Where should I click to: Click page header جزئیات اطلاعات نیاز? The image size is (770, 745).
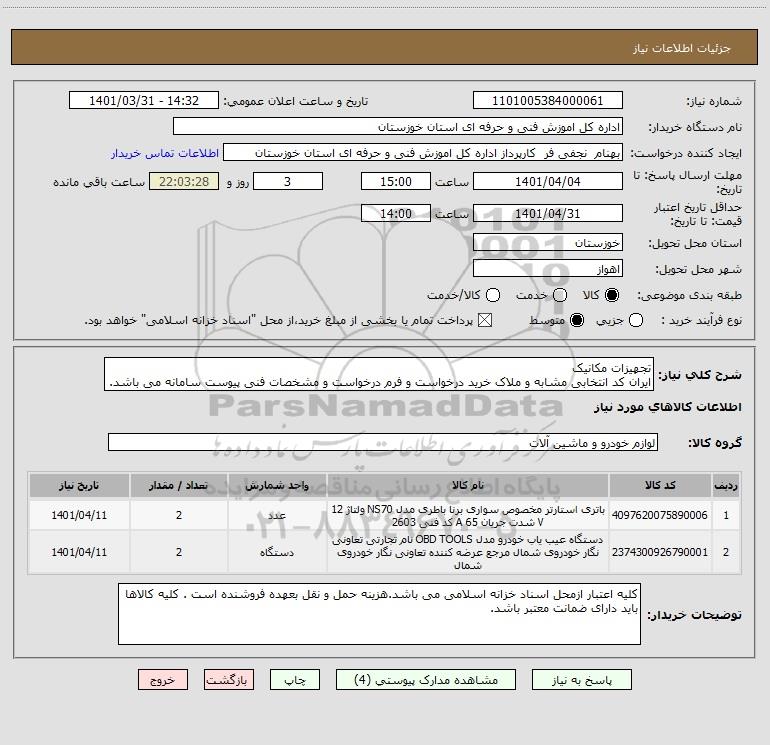pyautogui.click(x=682, y=48)
